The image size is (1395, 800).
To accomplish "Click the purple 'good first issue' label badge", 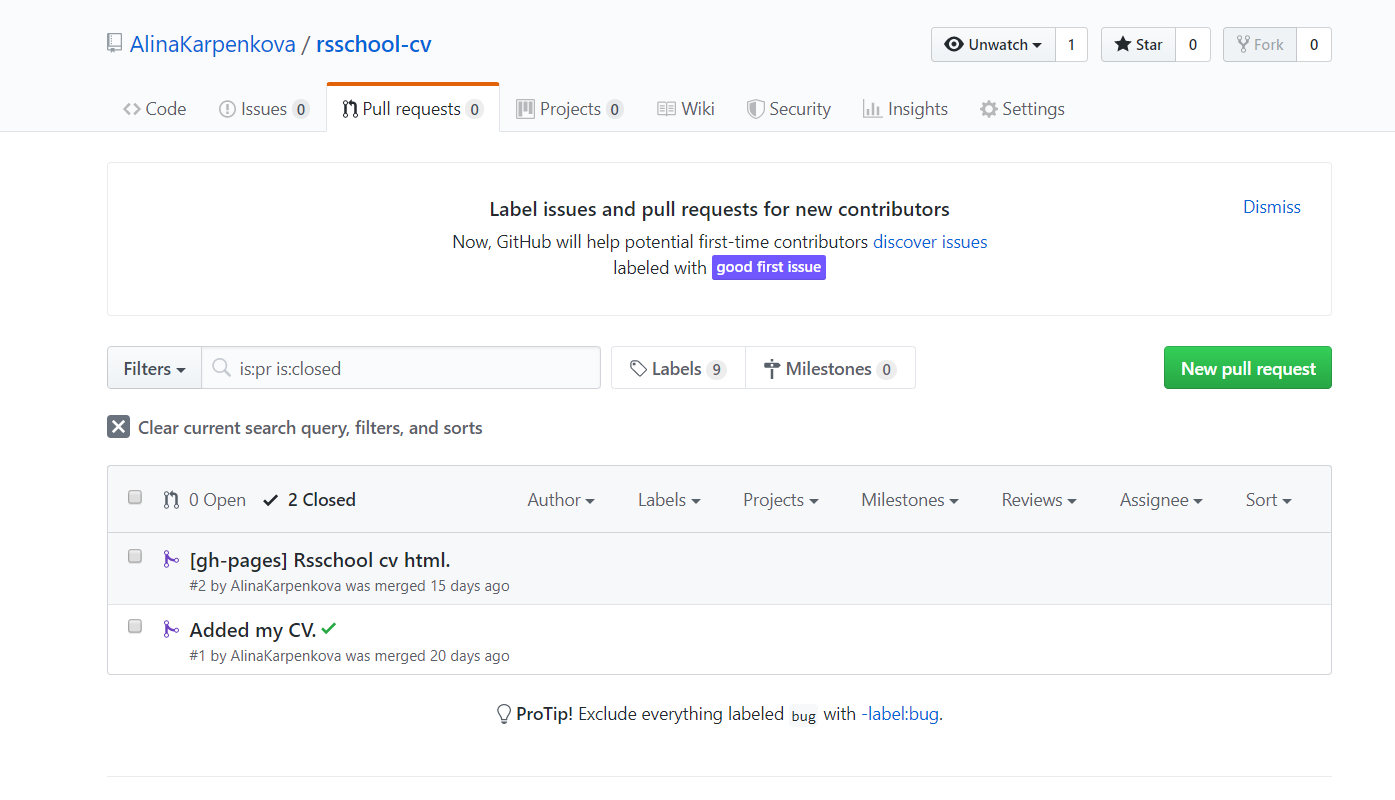I will (x=768, y=267).
